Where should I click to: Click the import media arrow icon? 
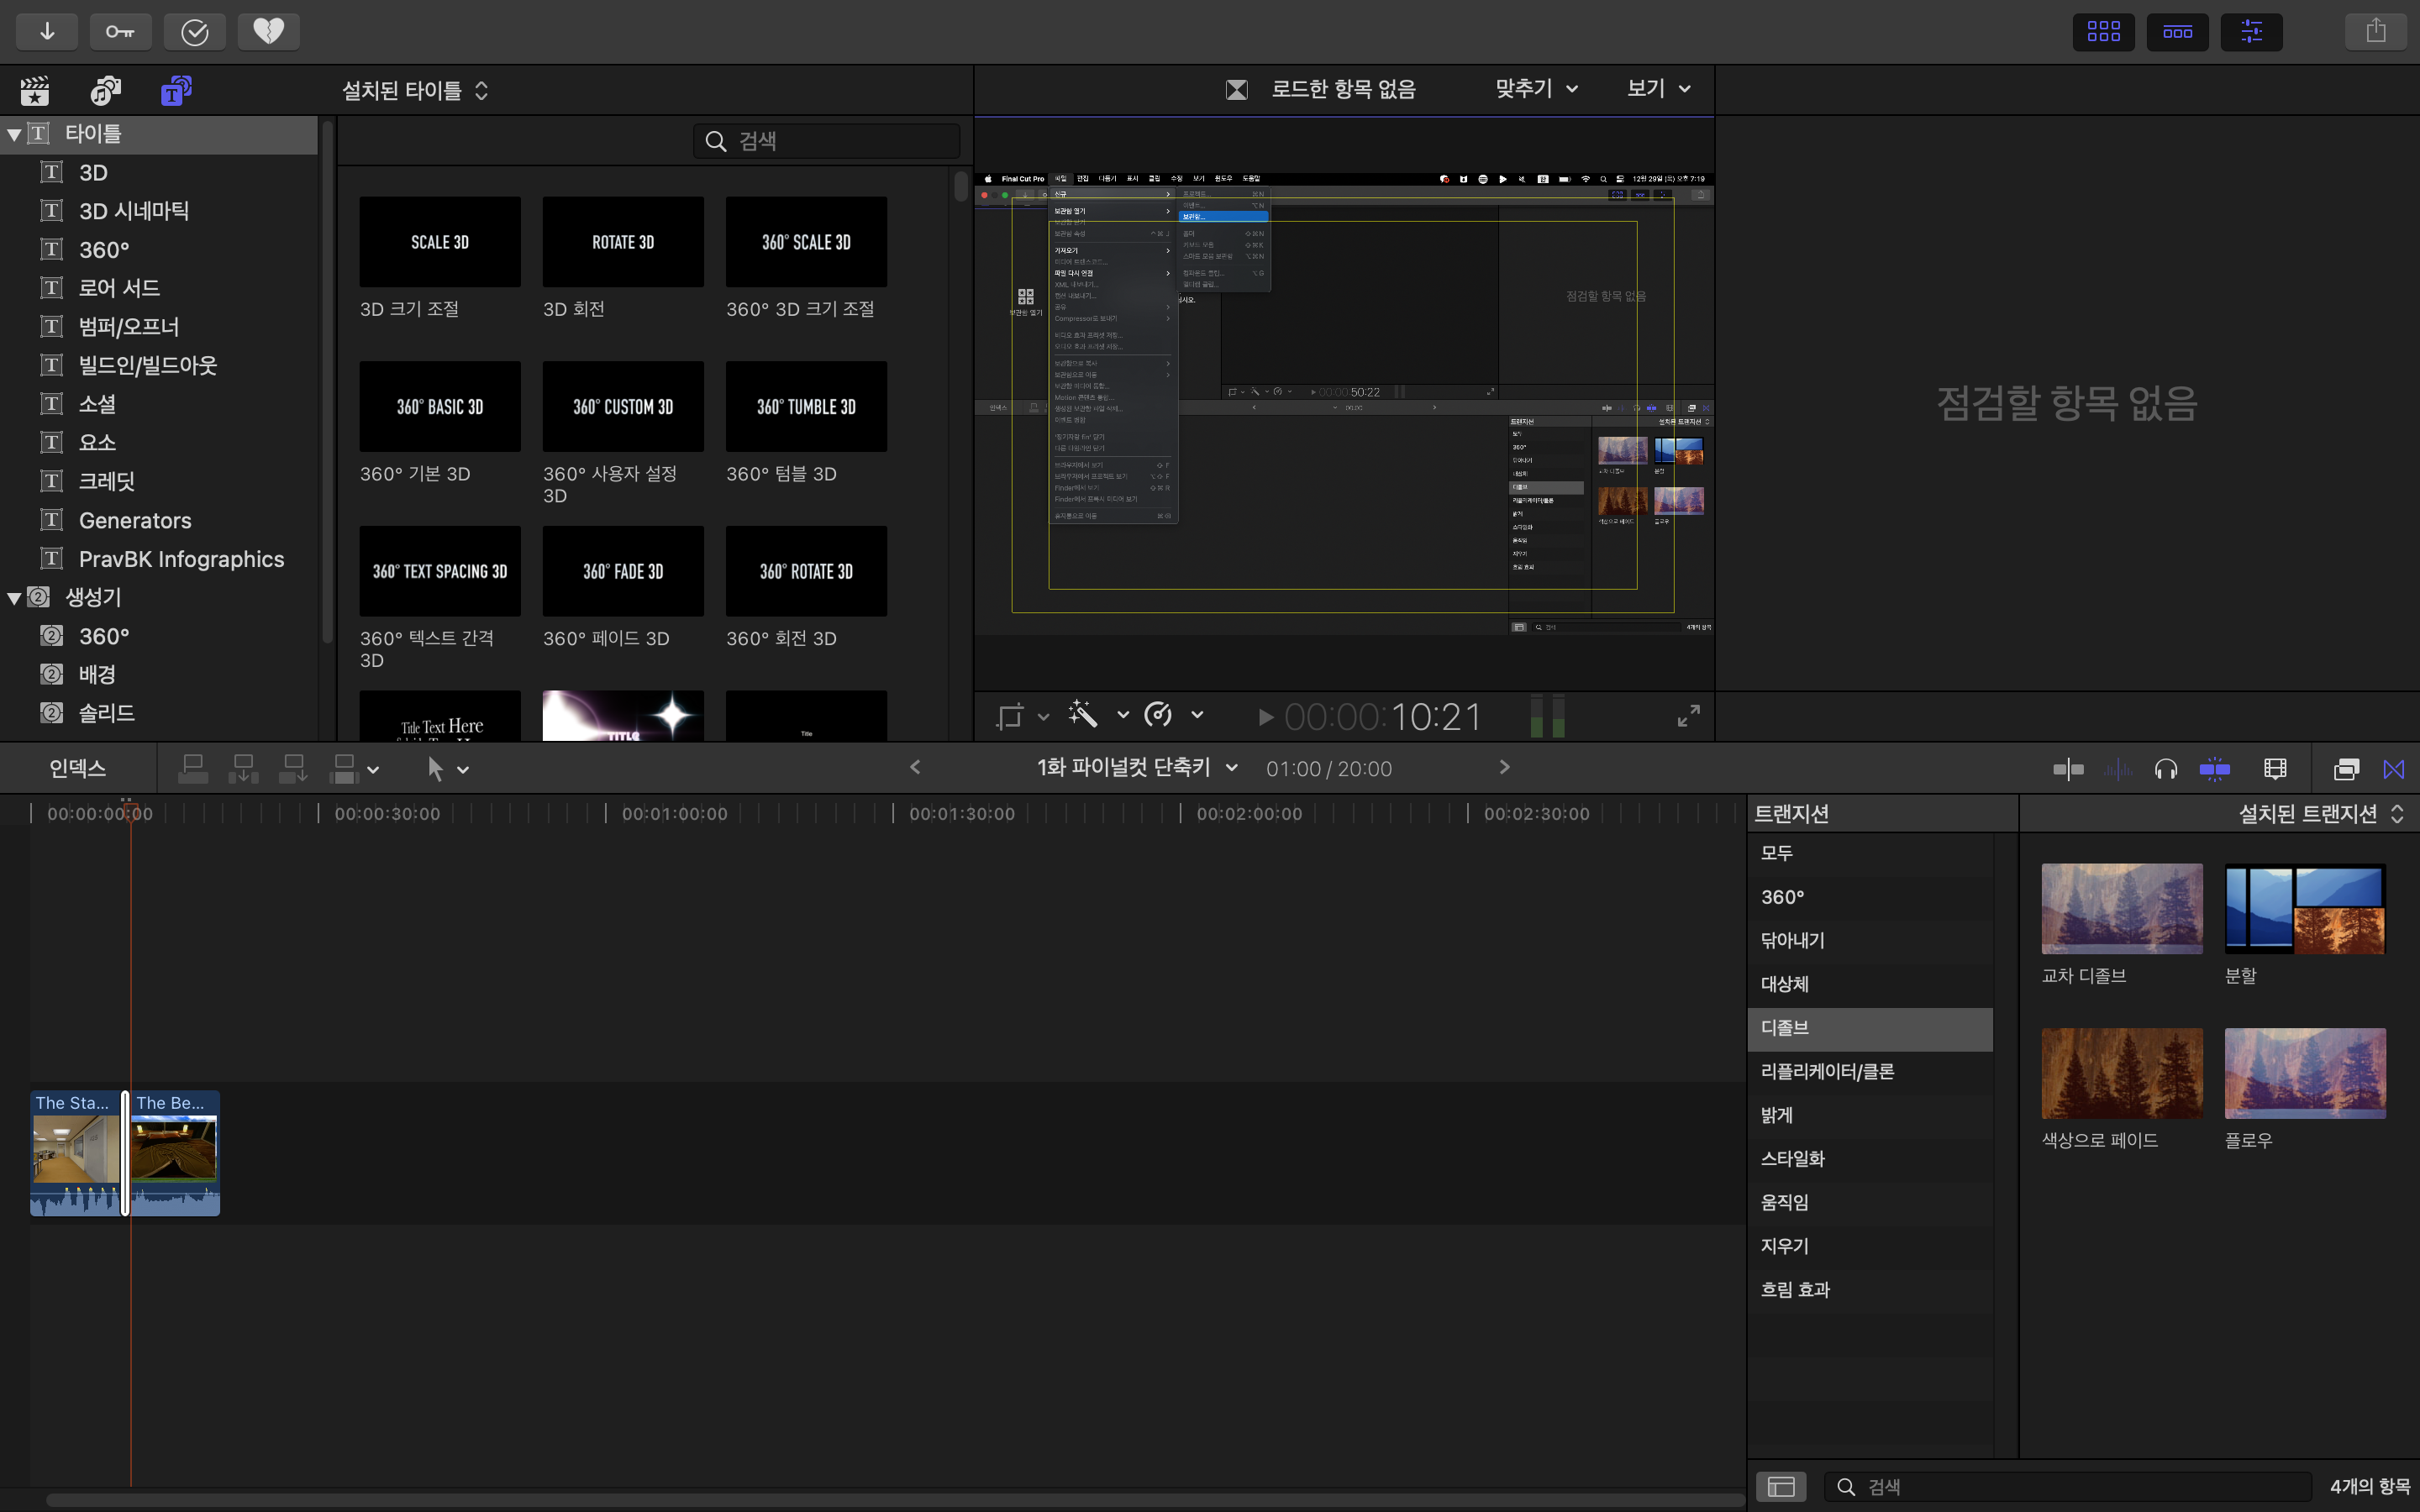(47, 31)
